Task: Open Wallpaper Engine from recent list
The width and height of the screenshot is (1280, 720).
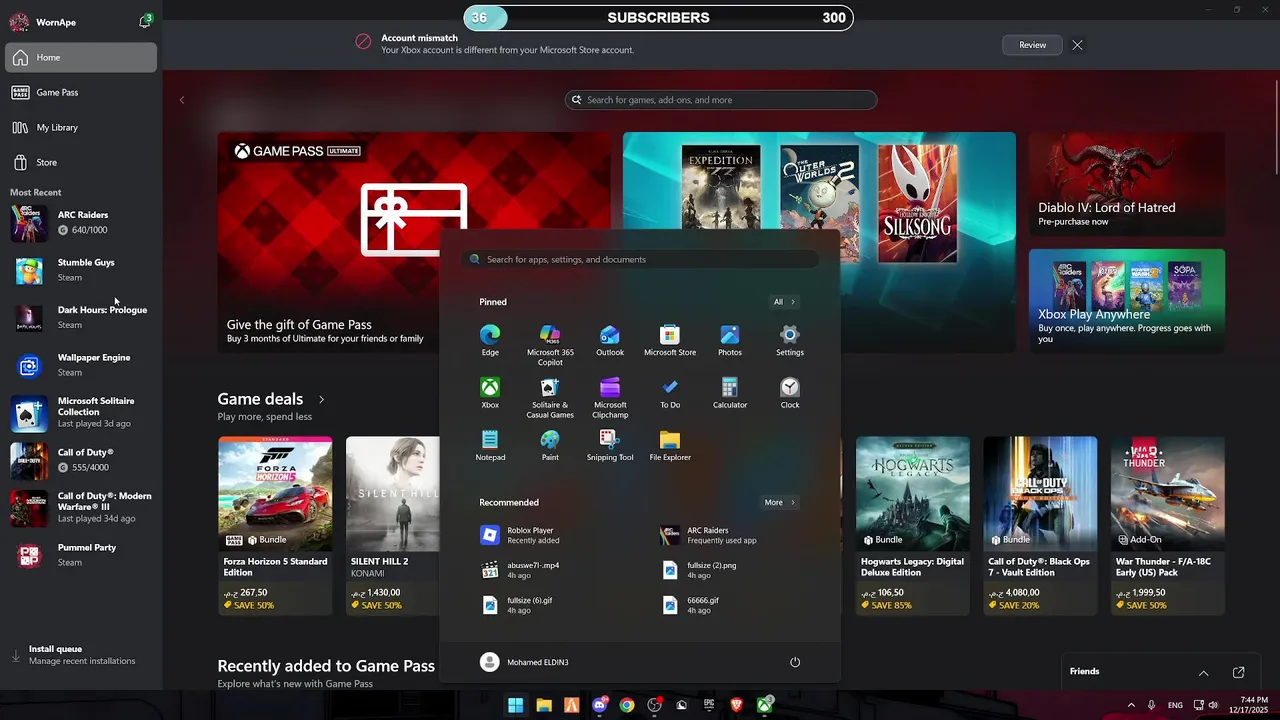Action: (x=81, y=365)
